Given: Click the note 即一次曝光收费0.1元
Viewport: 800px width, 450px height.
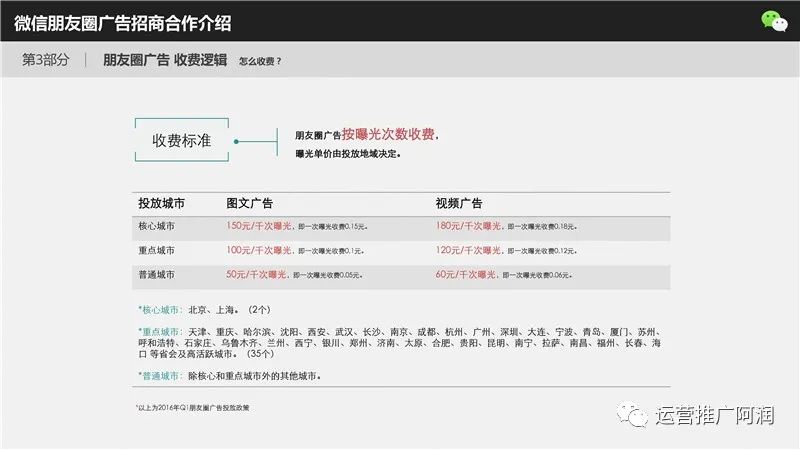Looking at the screenshot, I should pos(331,251).
